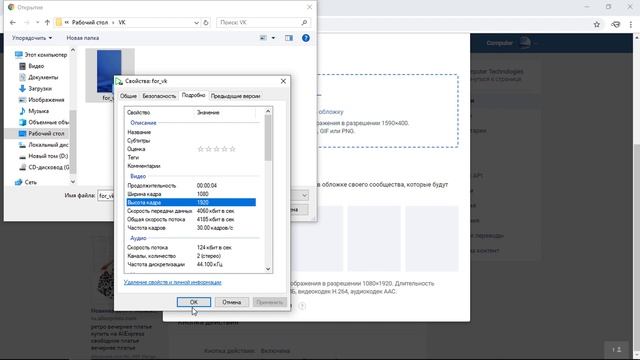Open Локальный диск in sidebar
This screenshot has width=640, height=360.
(x=44, y=144)
